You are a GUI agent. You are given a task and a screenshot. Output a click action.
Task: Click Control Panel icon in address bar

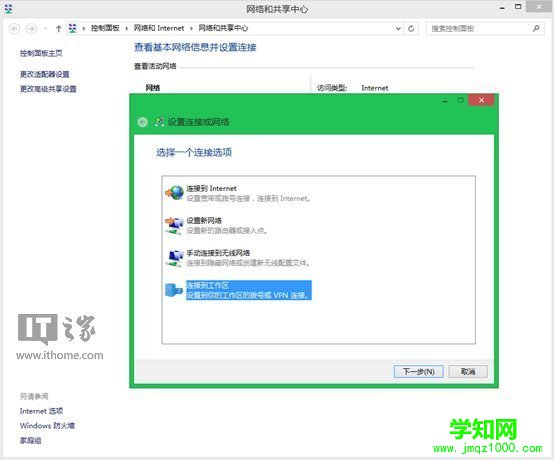click(72, 28)
